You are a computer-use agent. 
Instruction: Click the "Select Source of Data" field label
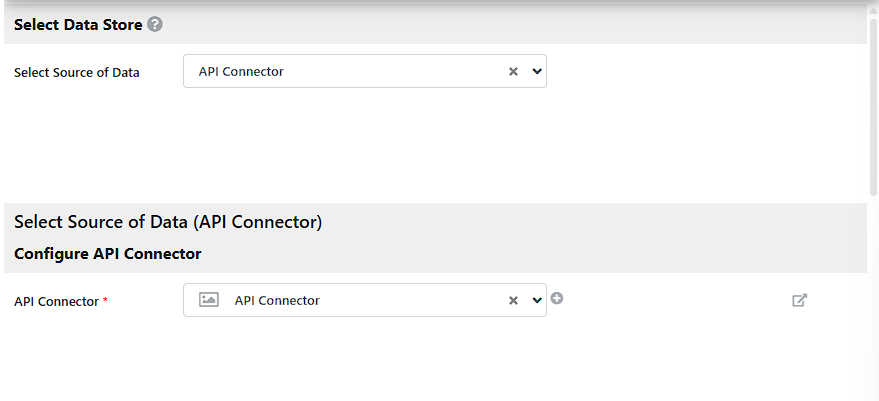pyautogui.click(x=77, y=73)
